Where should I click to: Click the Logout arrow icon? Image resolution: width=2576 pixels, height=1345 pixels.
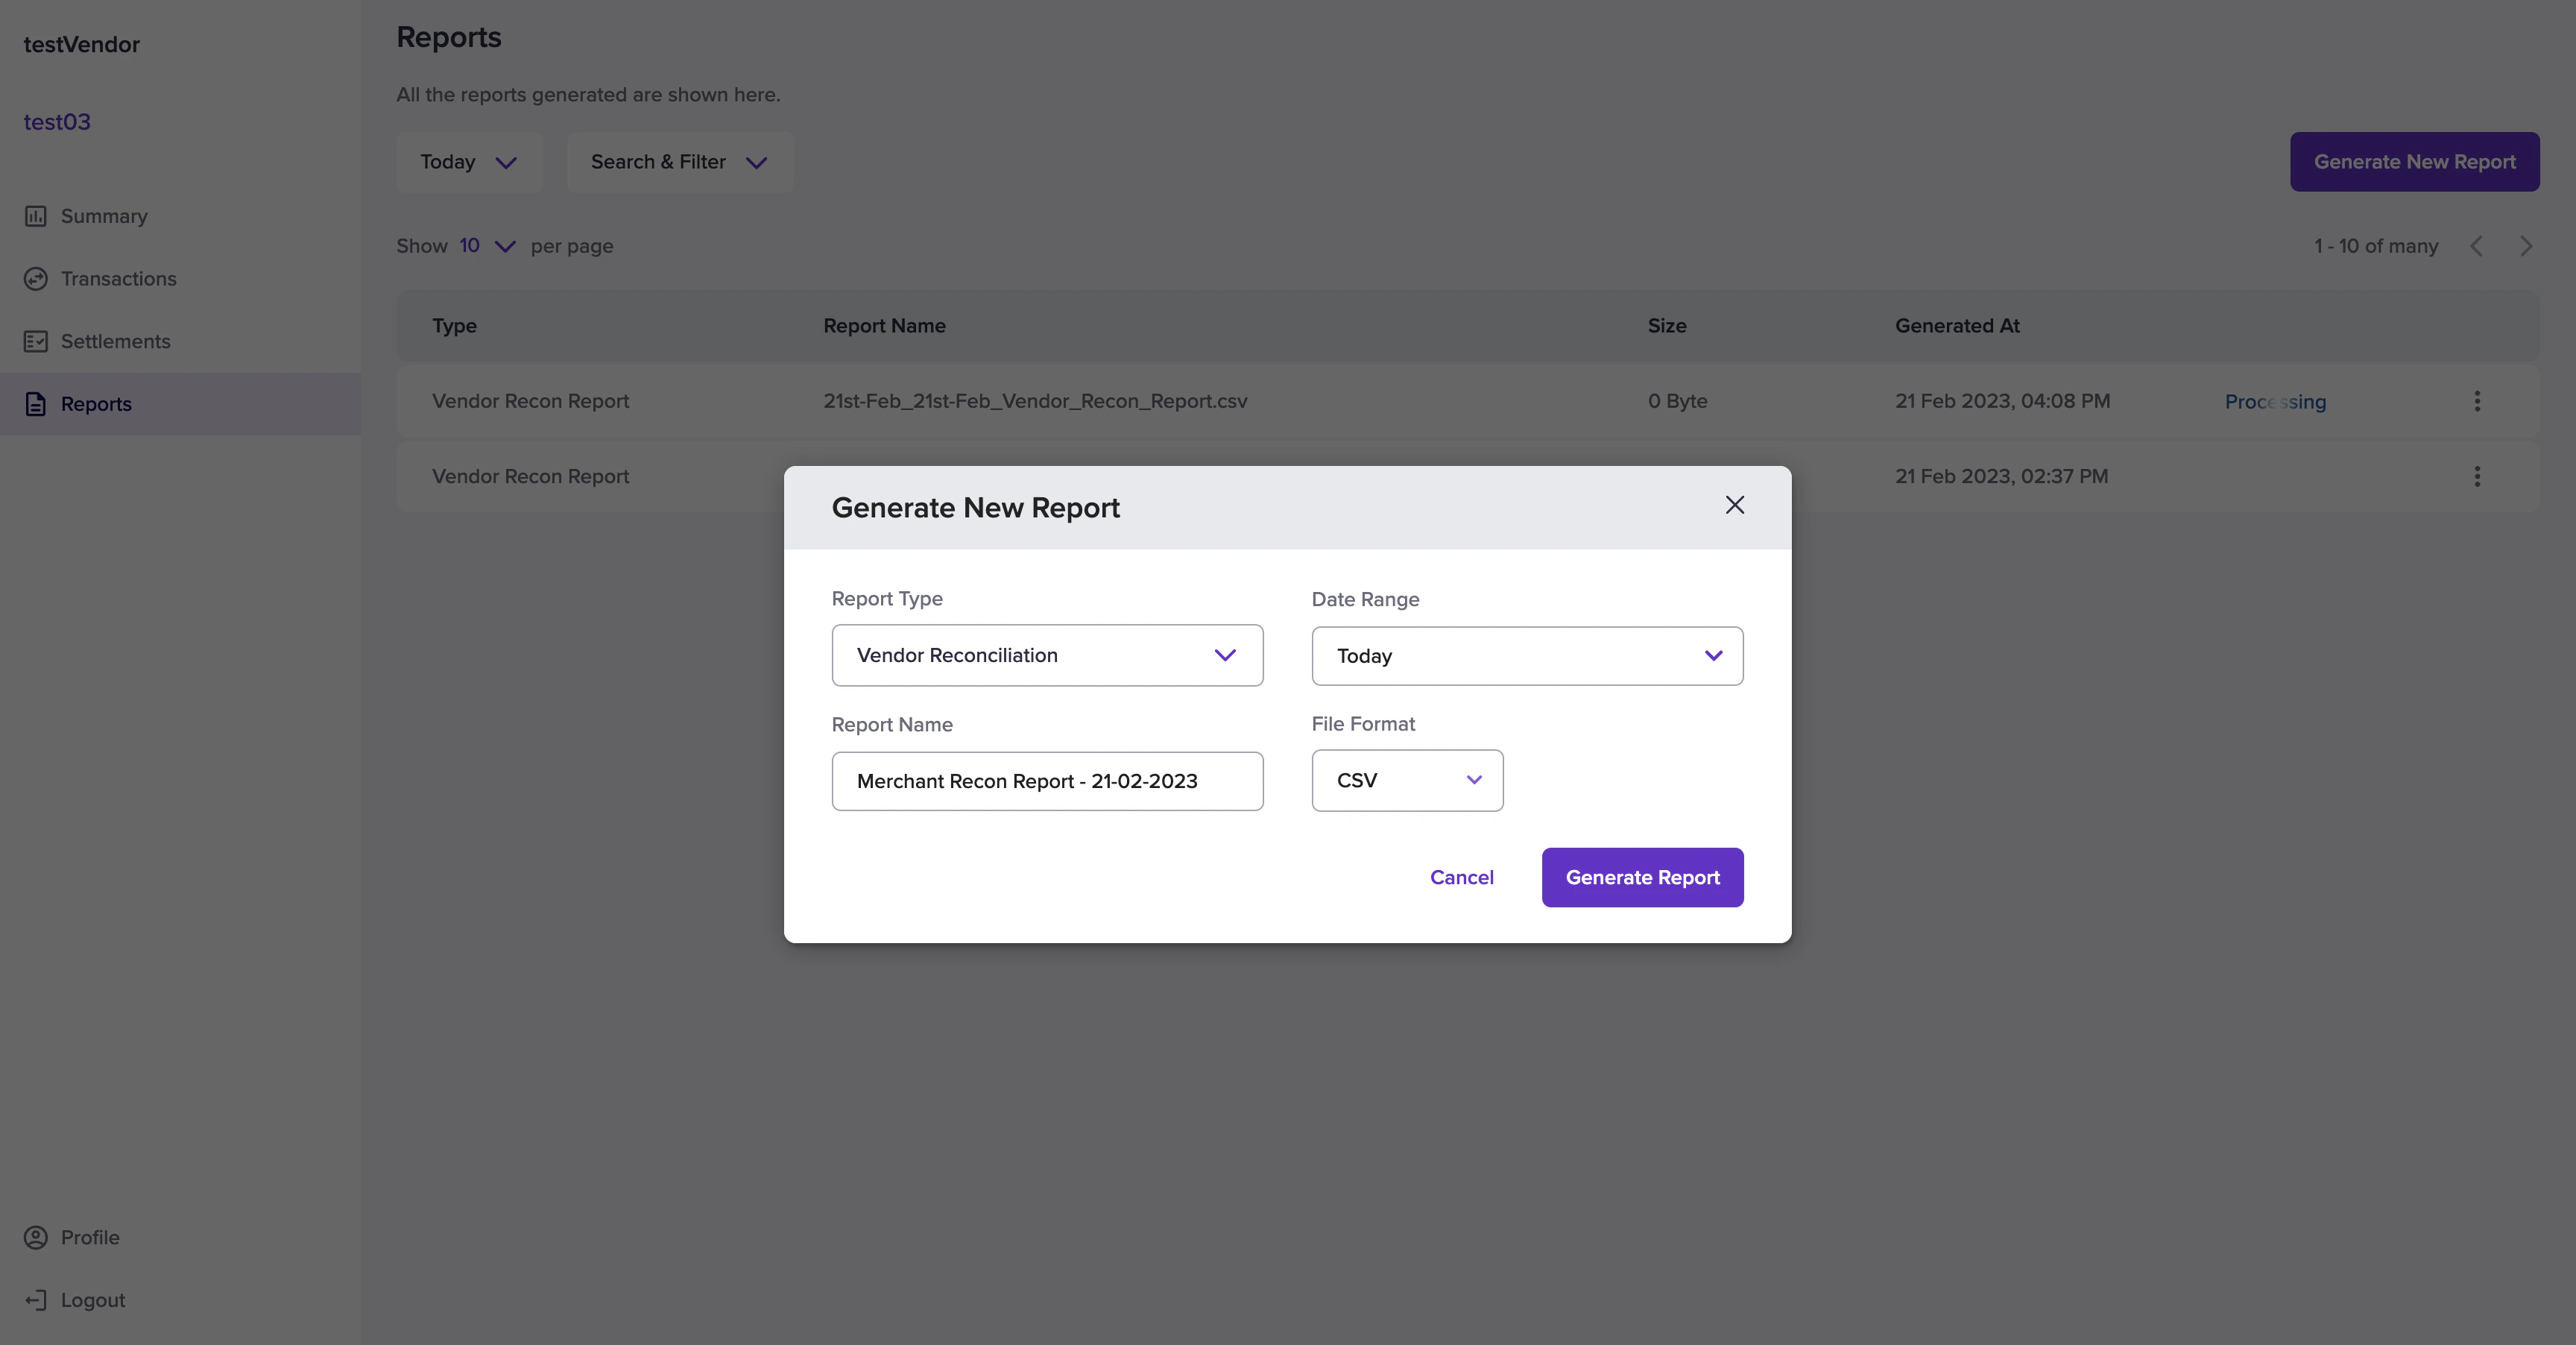[x=36, y=1300]
